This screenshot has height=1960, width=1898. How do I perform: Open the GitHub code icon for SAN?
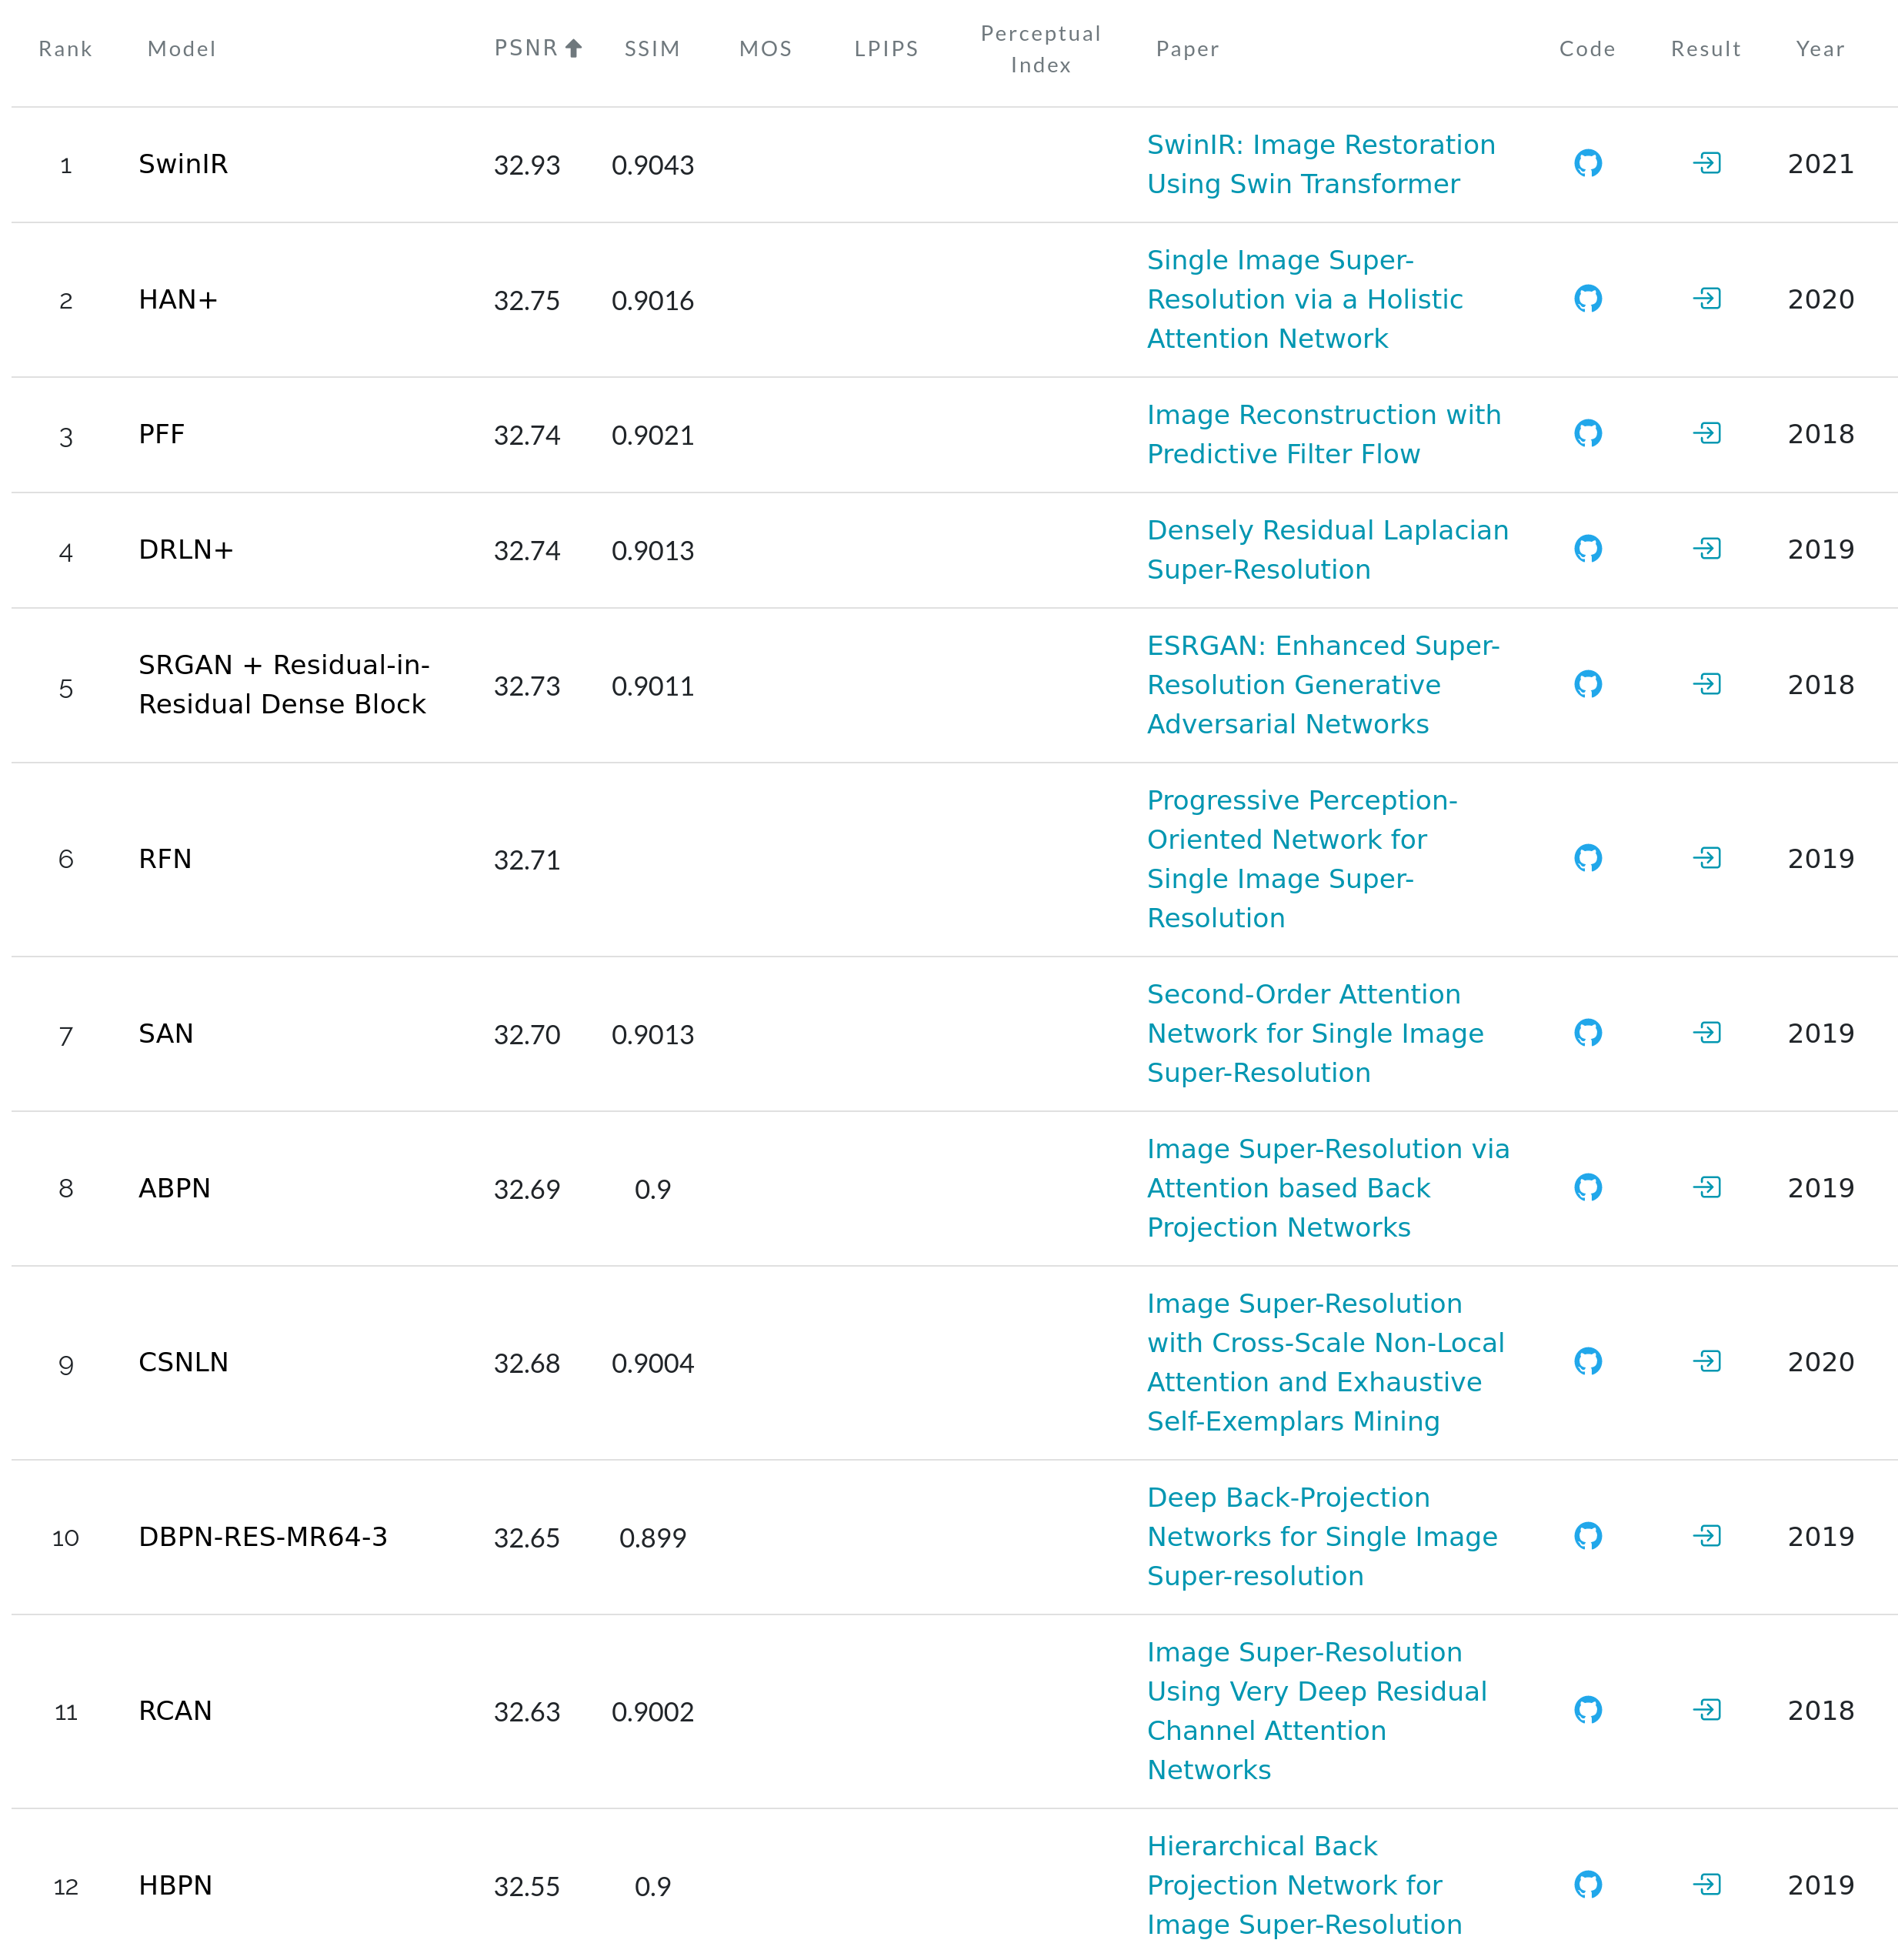click(x=1587, y=1033)
